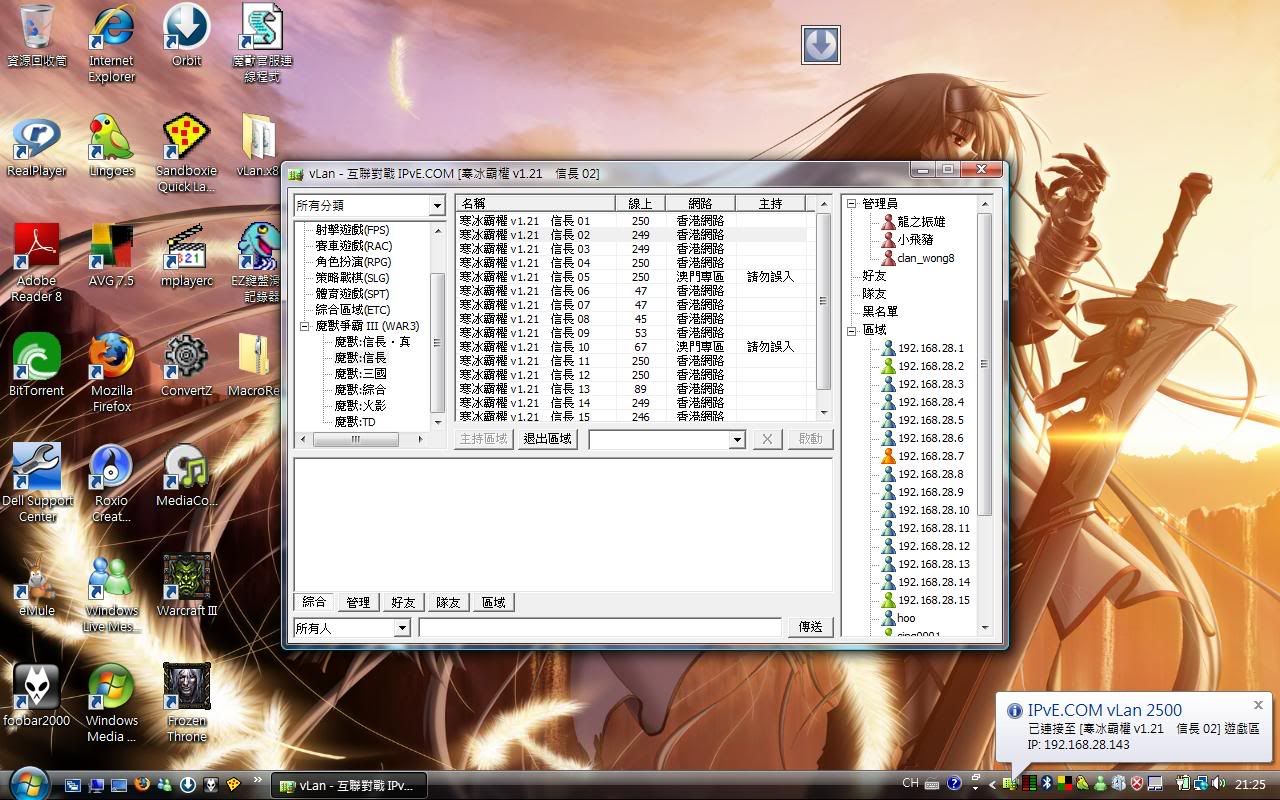Launch BitTorrent from the desktop

point(37,358)
